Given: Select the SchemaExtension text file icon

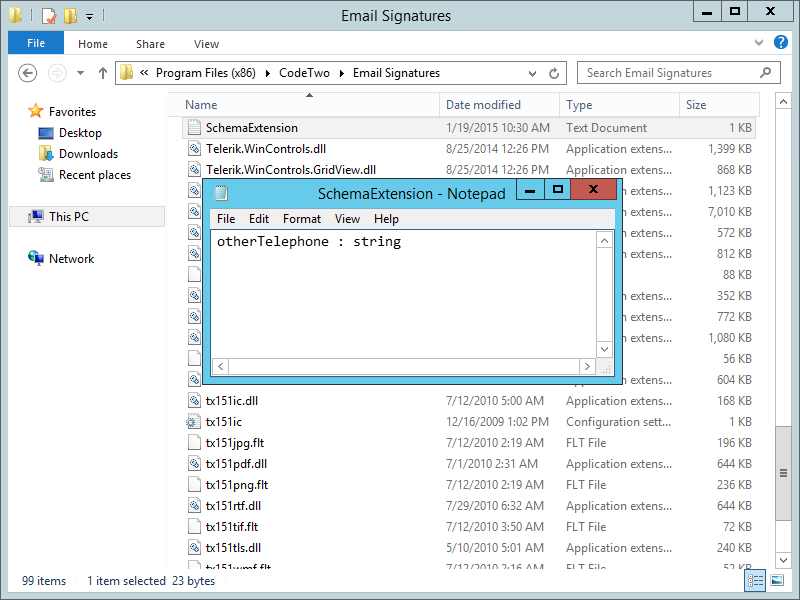Looking at the screenshot, I should click(x=194, y=128).
